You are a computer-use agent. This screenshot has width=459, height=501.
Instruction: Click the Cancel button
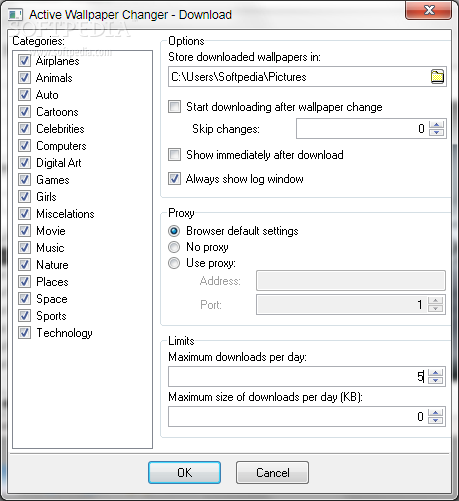(272, 472)
